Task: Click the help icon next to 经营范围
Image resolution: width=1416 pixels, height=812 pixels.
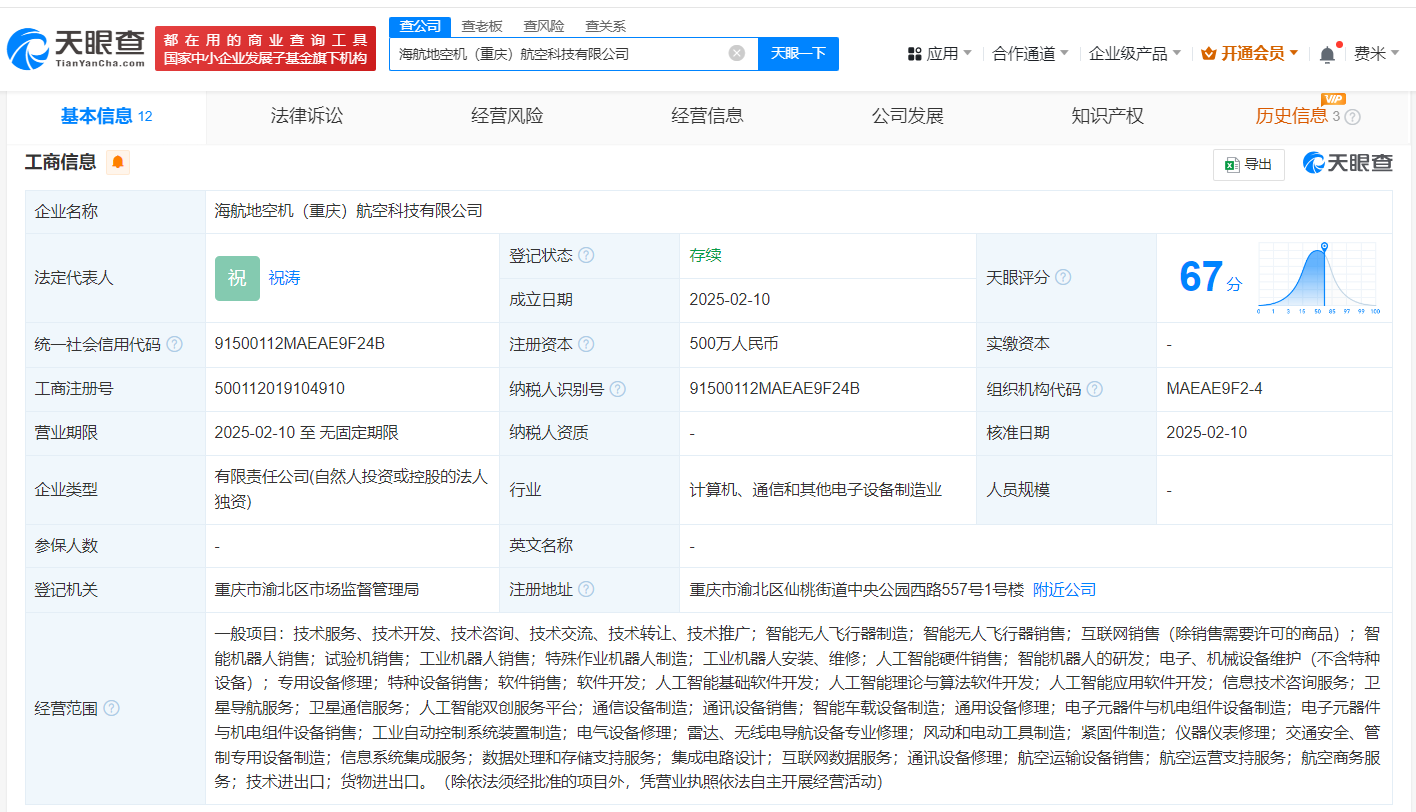Action: point(111,708)
